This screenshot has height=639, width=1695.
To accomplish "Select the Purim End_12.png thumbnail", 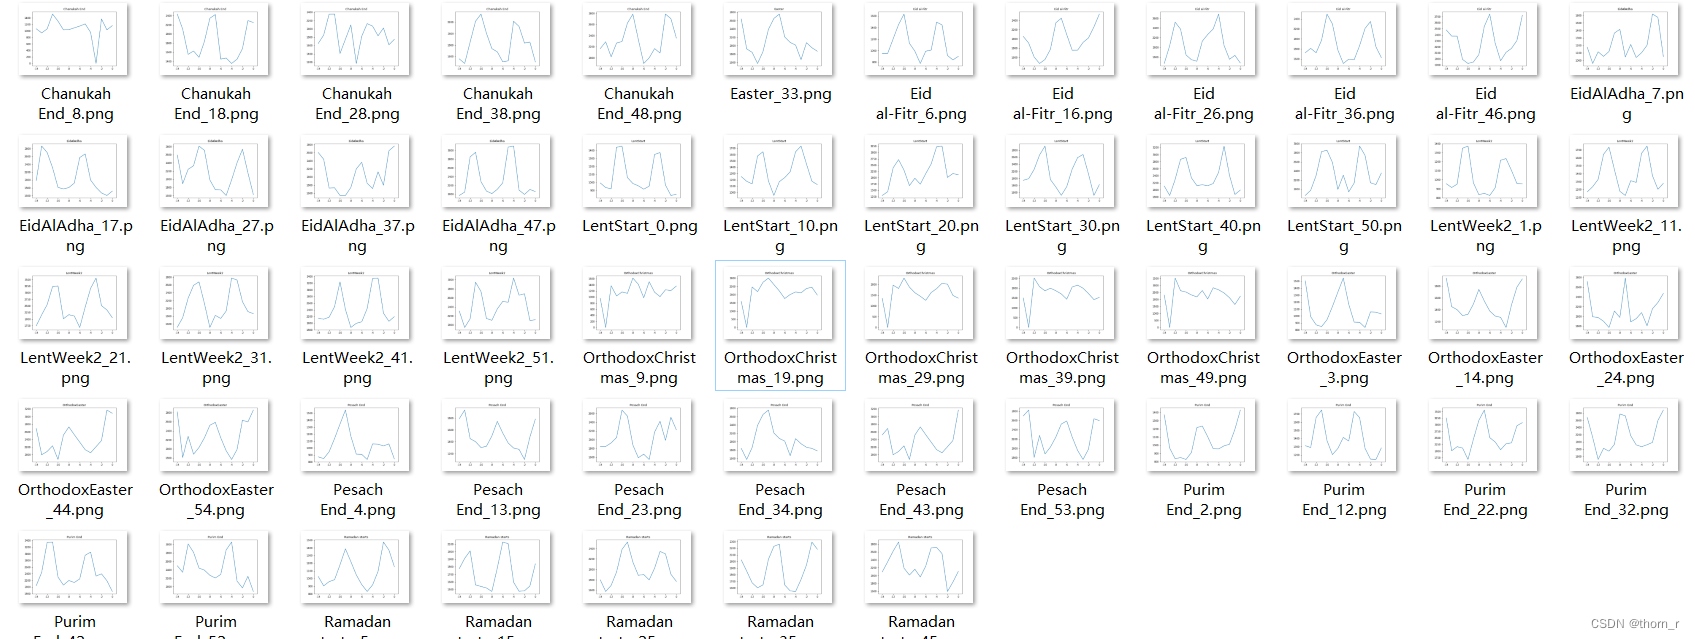I will tap(1343, 436).
